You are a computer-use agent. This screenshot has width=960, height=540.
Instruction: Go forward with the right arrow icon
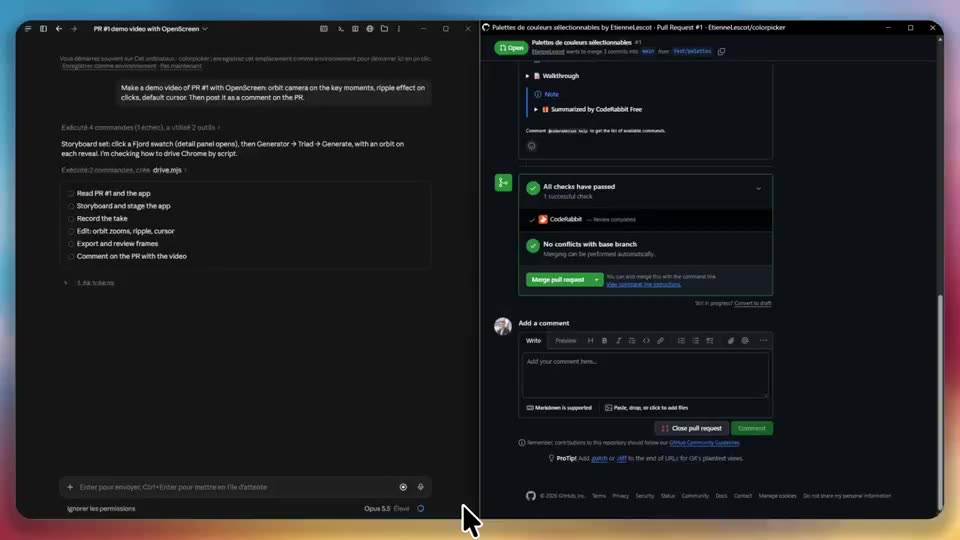tap(73, 29)
